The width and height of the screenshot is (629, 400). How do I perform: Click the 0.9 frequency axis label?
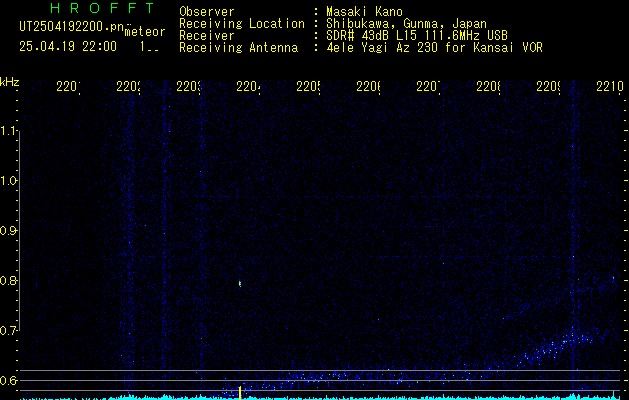(x=8, y=231)
